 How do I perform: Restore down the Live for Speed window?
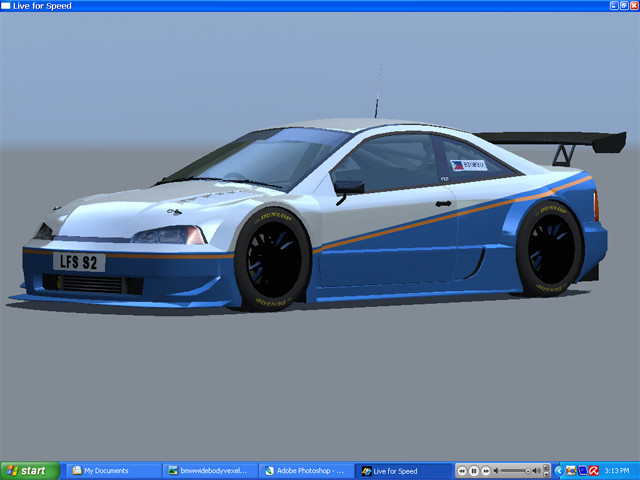pyautogui.click(x=624, y=5)
